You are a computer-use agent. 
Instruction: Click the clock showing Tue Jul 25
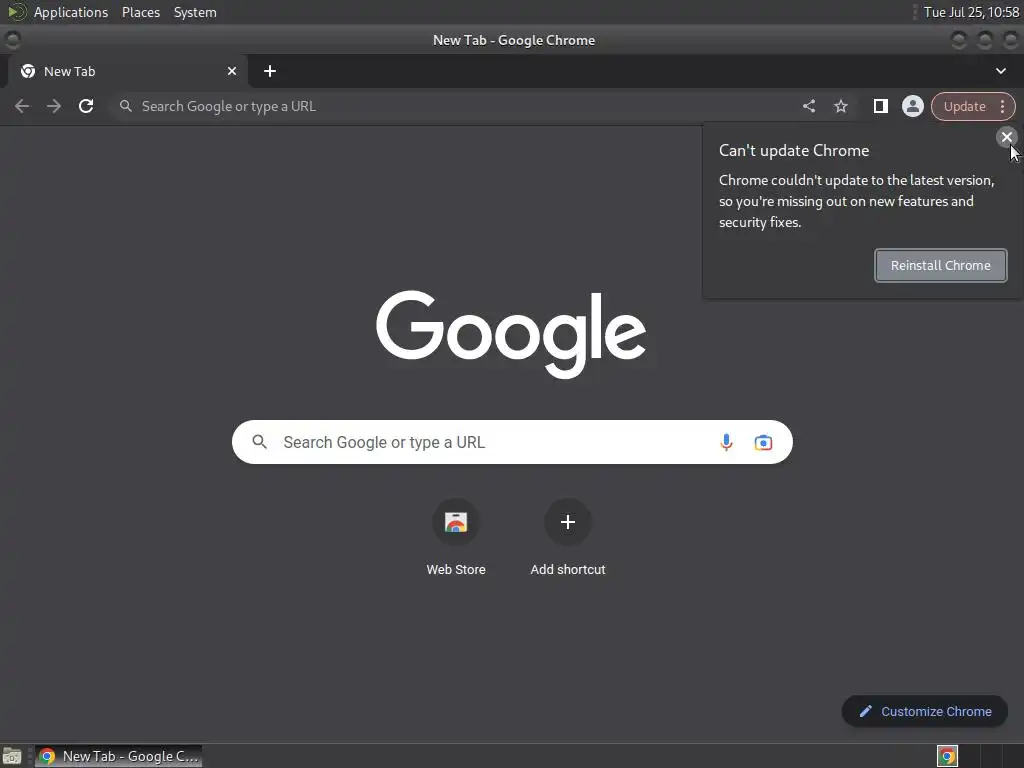click(x=971, y=12)
